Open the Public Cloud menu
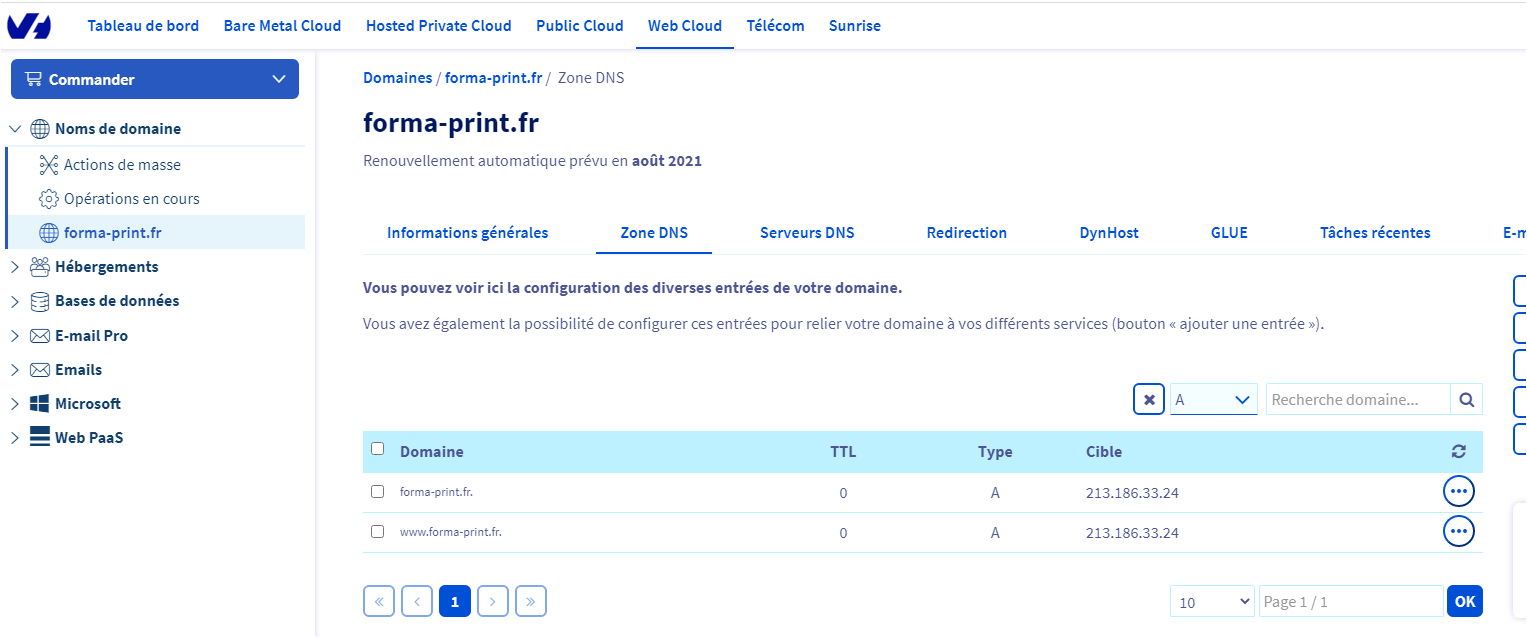This screenshot has height=638, width=1527. [x=579, y=26]
